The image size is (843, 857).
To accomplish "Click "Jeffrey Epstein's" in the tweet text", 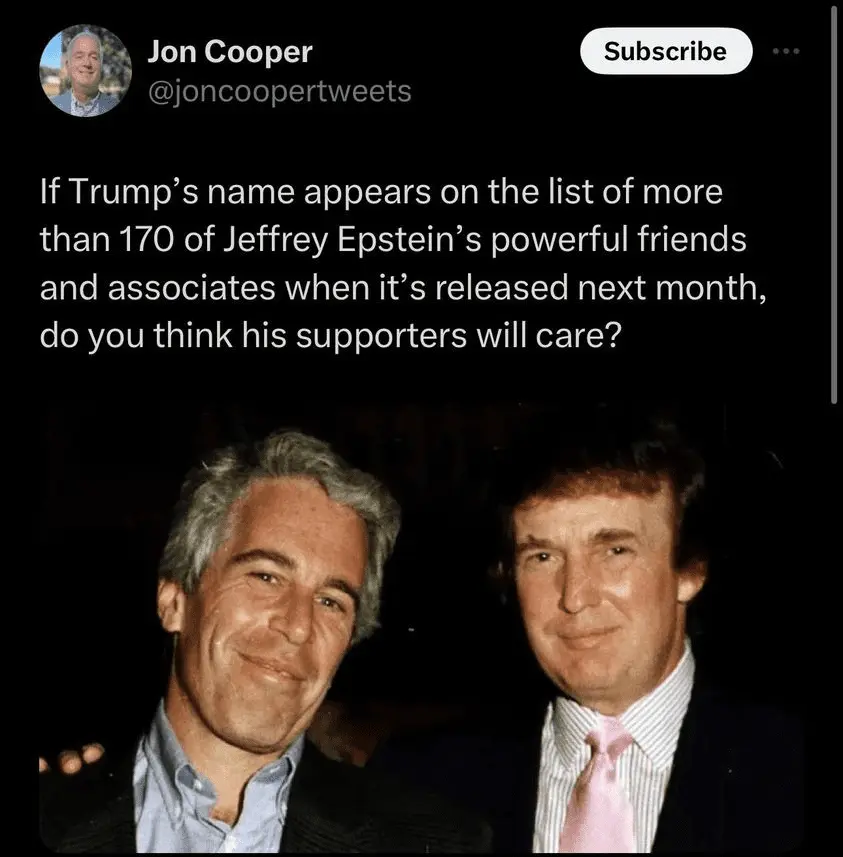I will pyautogui.click(x=353, y=240).
